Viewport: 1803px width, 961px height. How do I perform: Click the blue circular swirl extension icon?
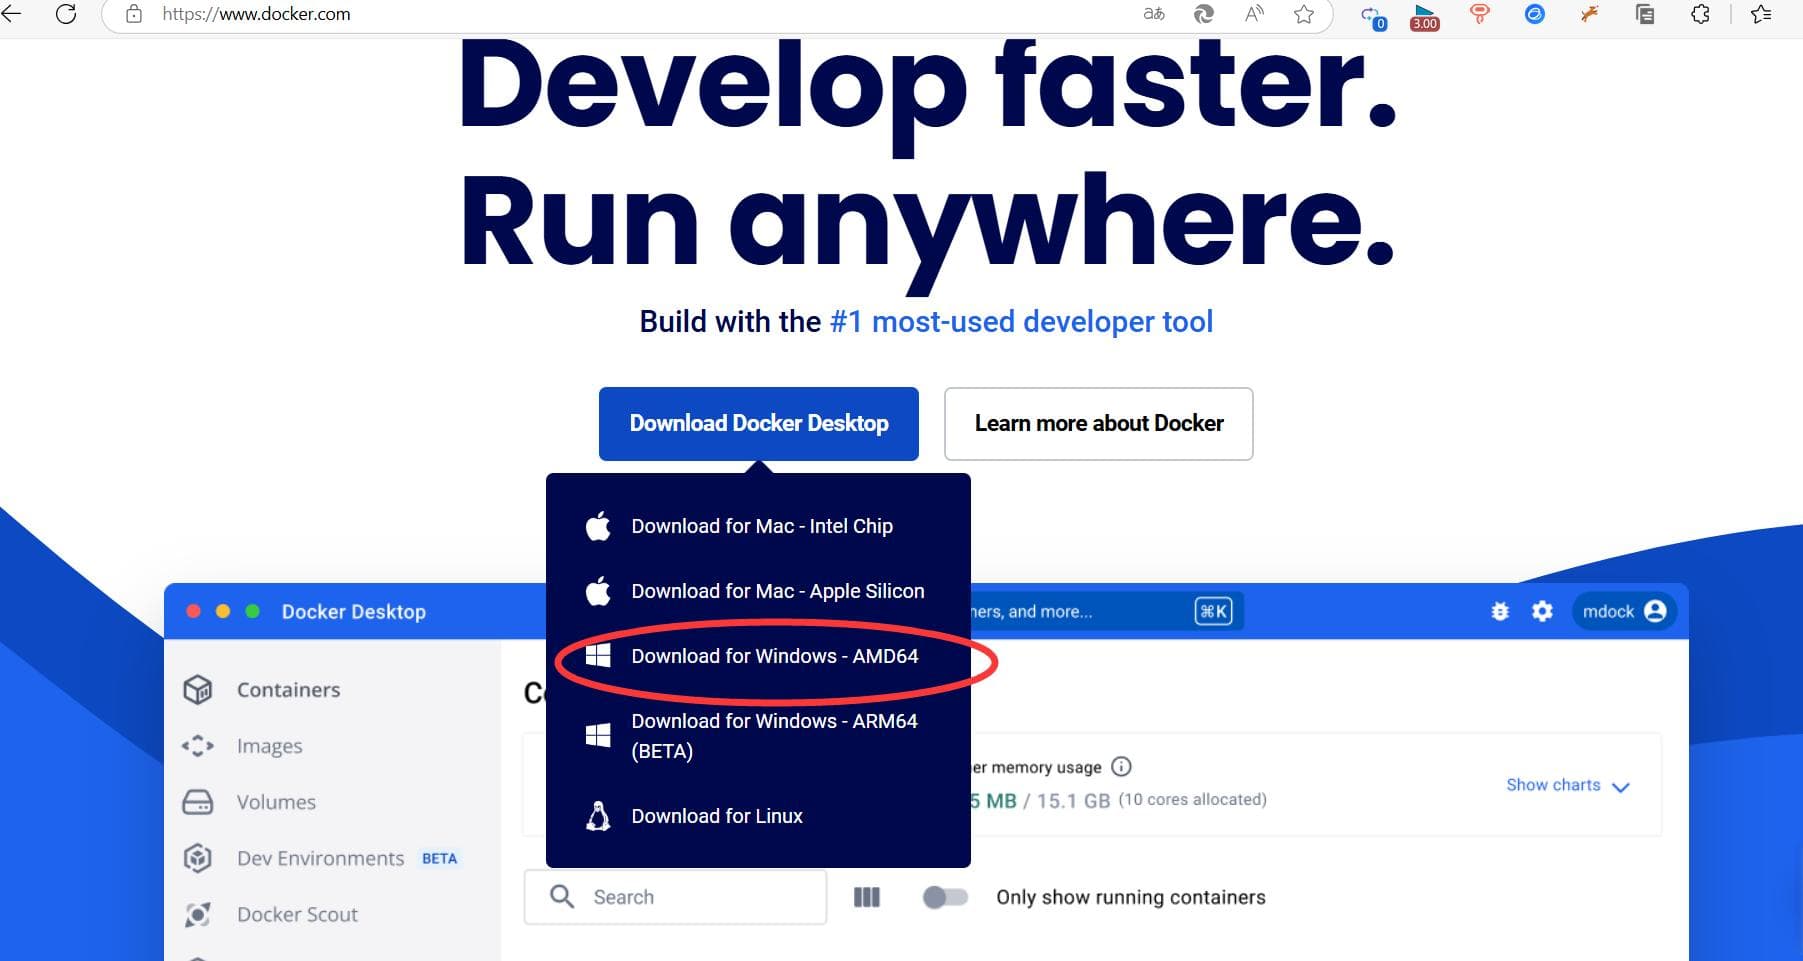pos(1534,14)
